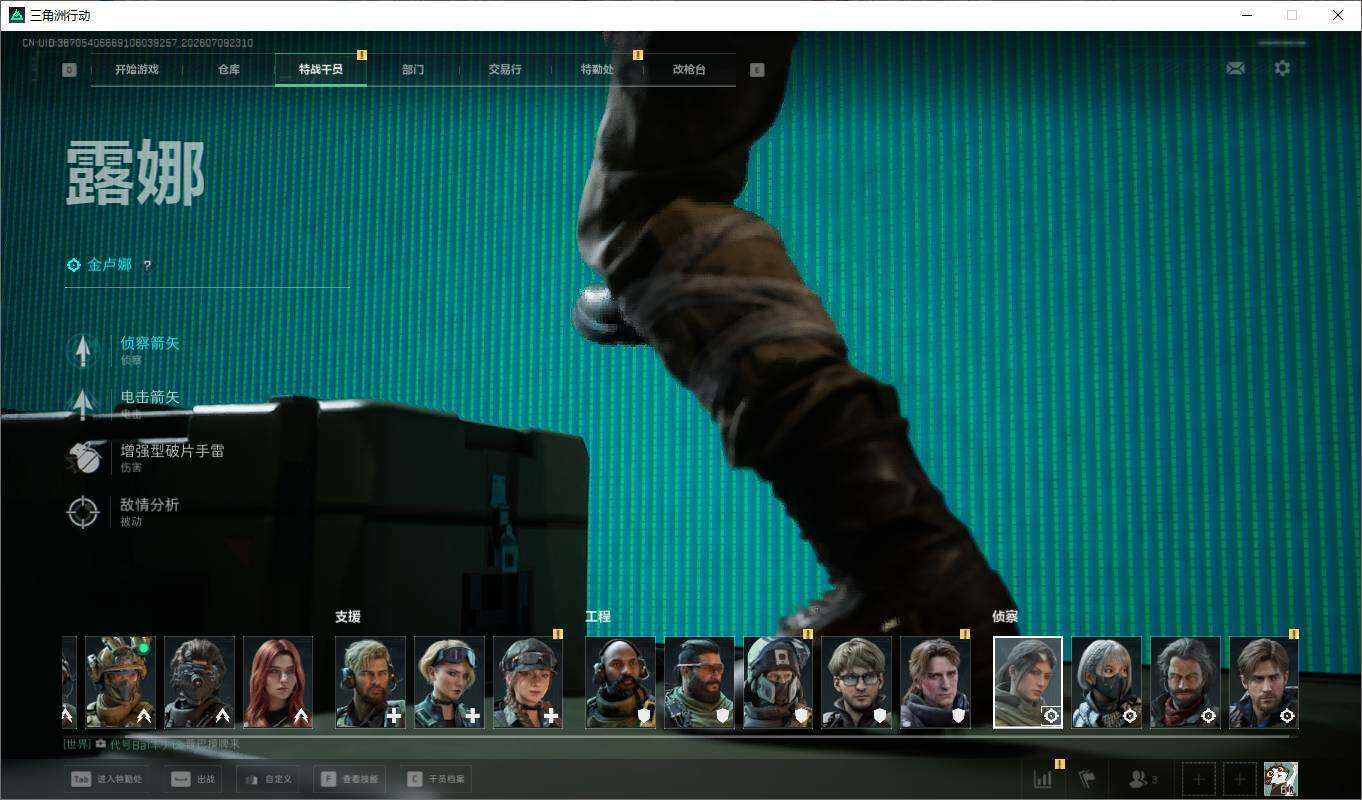Image resolution: width=1362 pixels, height=800 pixels.
Task: Select the engineer operator with glasses
Action: tap(856, 682)
